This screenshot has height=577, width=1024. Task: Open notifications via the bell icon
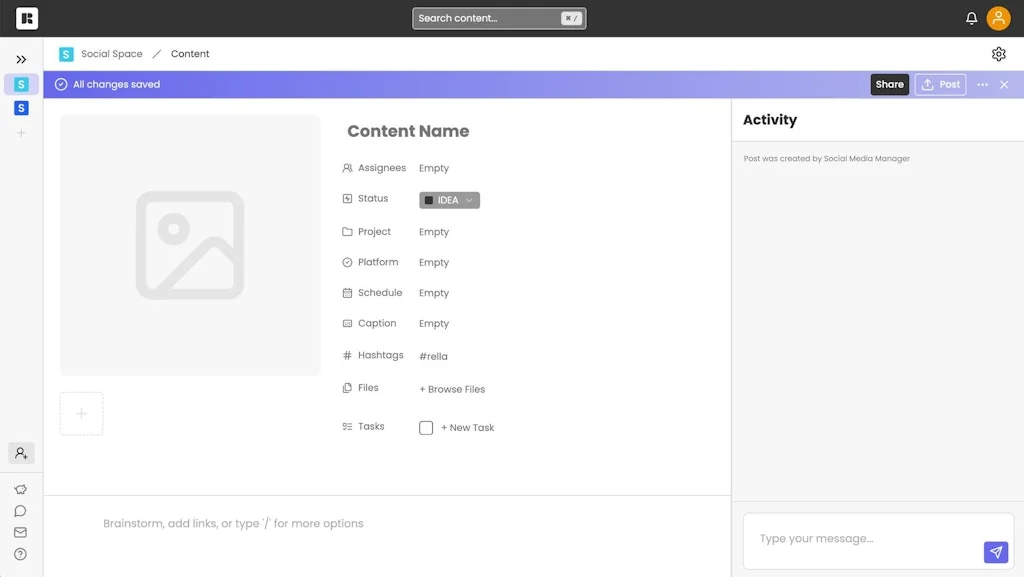(968, 17)
